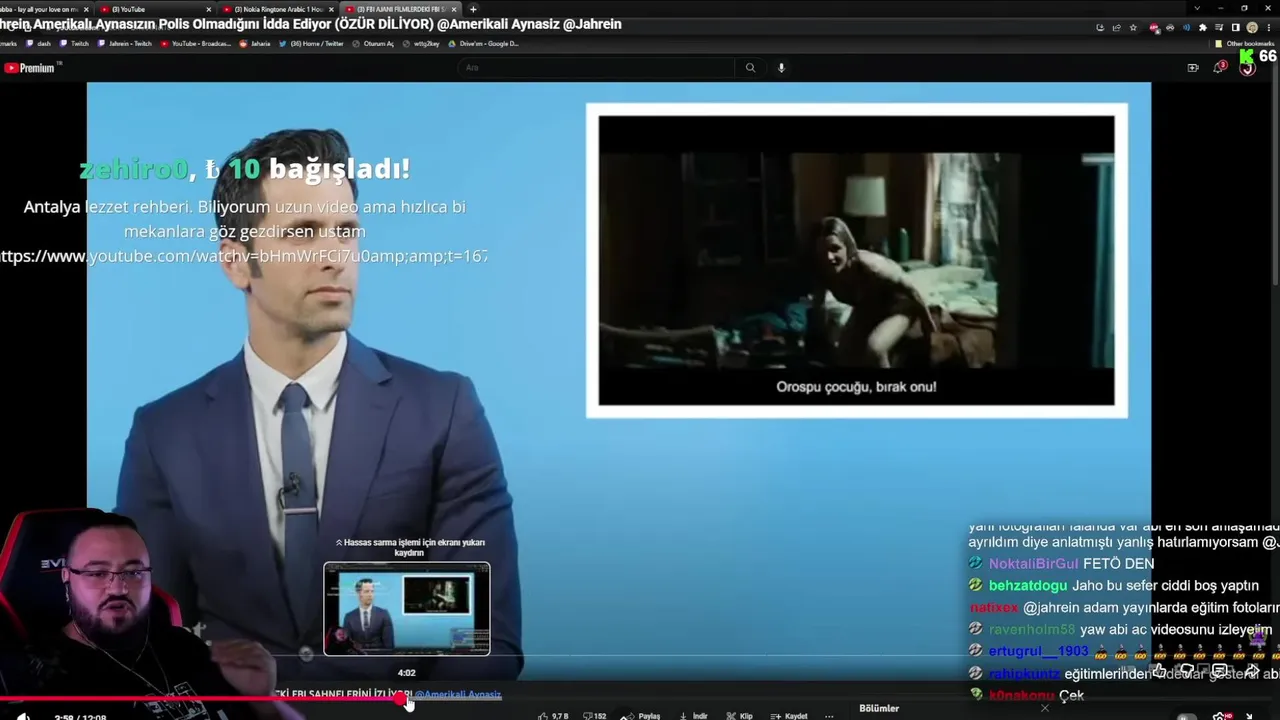The image size is (1280, 720).
Task: Open the 'Jahrein - Twitch' bookmark
Action: point(125,44)
